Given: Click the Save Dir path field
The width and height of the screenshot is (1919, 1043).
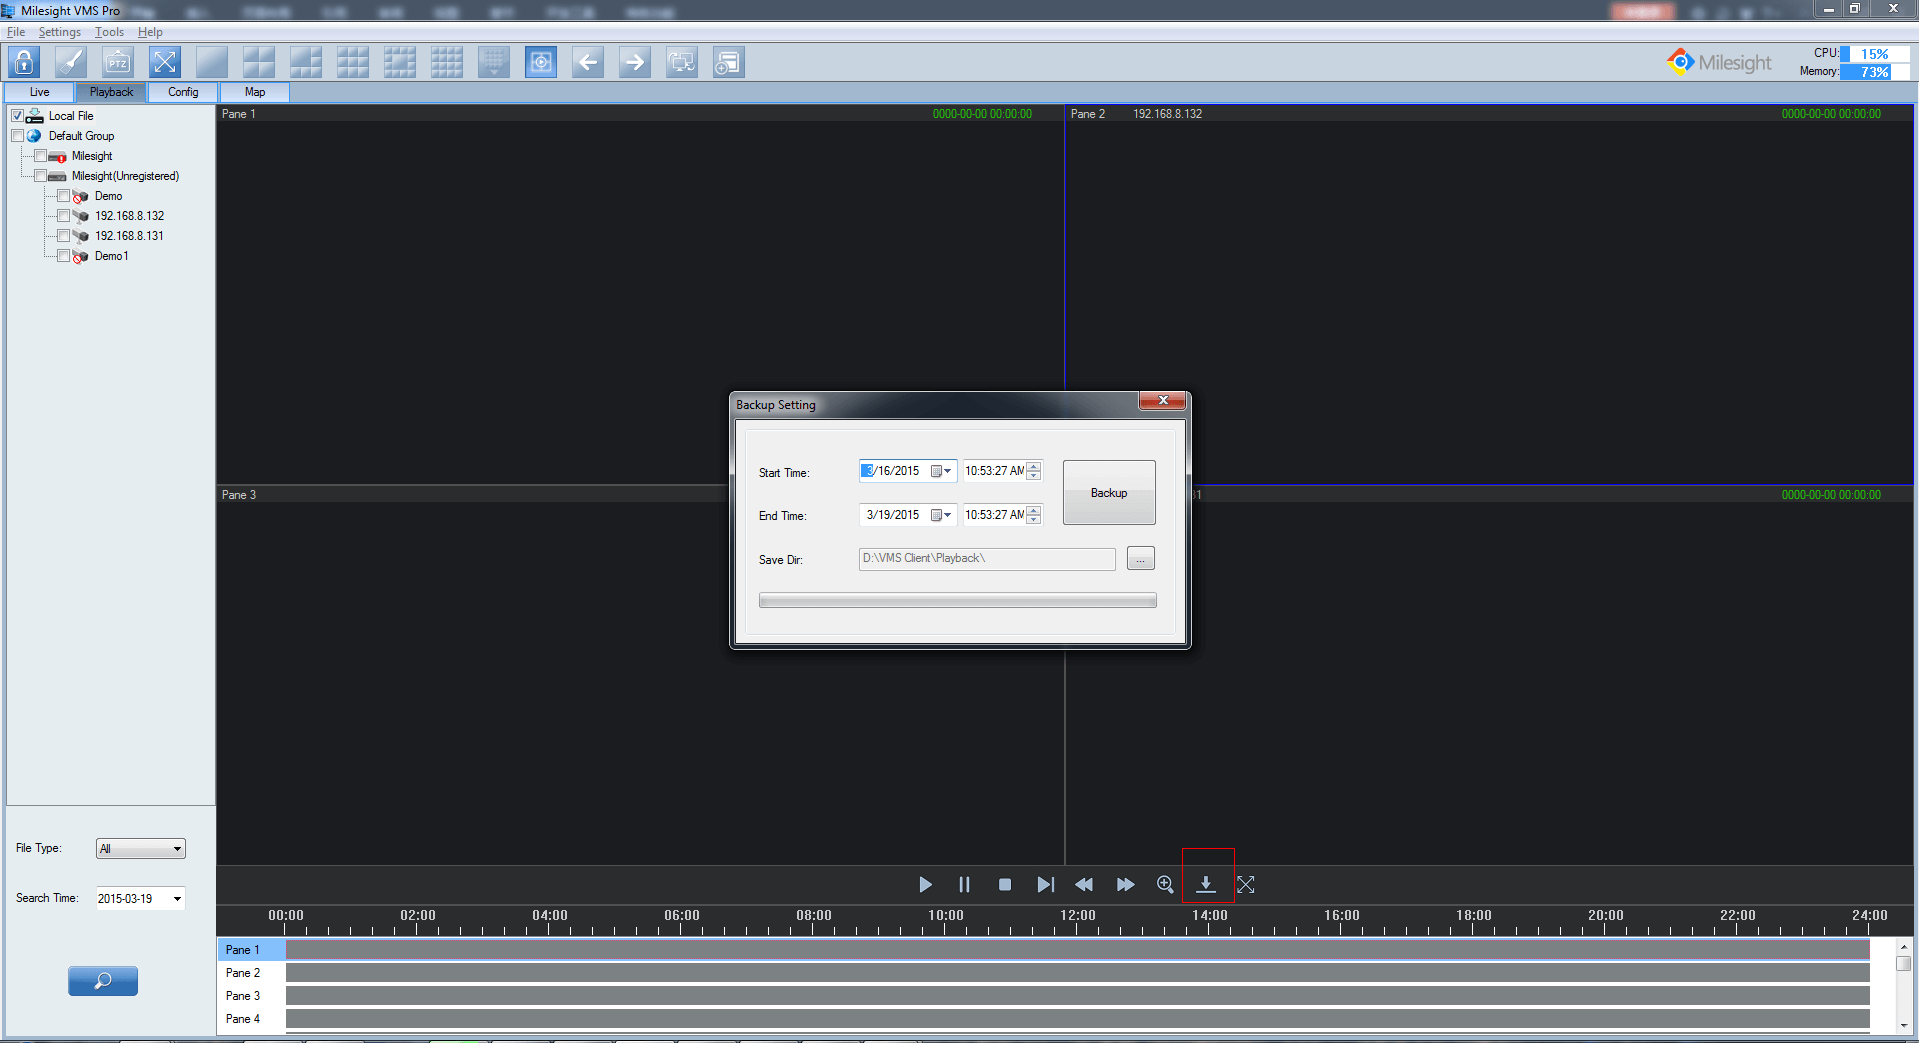Looking at the screenshot, I should tap(987, 559).
